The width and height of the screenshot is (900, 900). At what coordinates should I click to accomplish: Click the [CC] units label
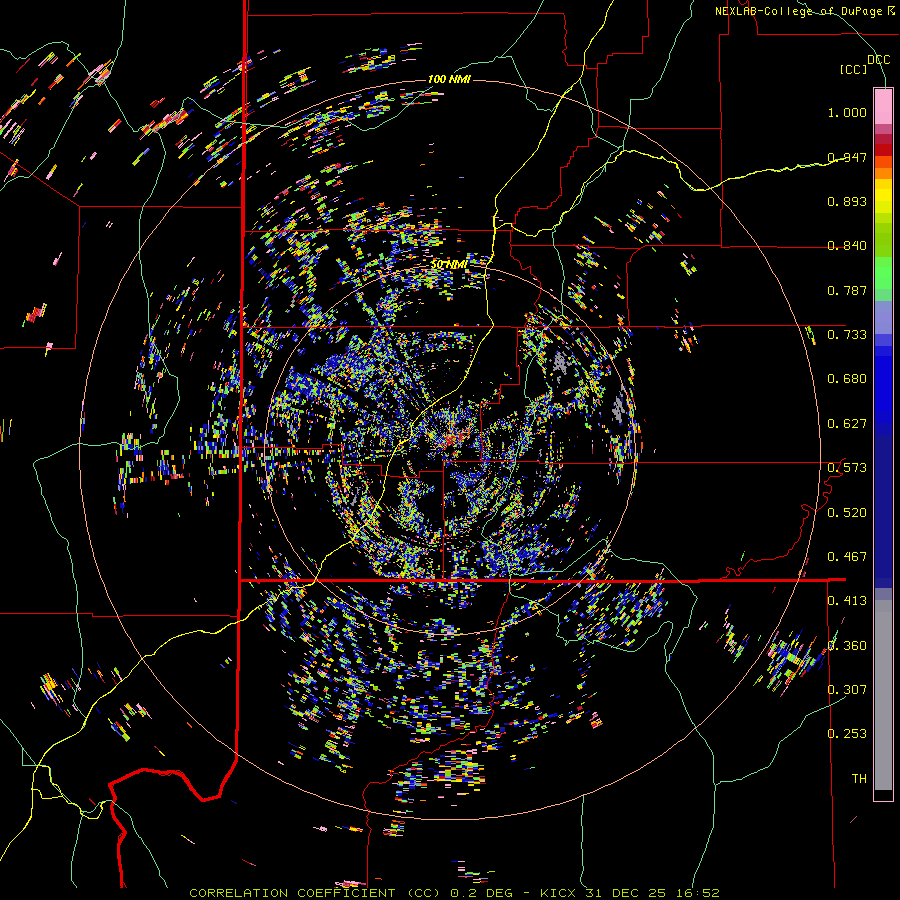tap(853, 69)
